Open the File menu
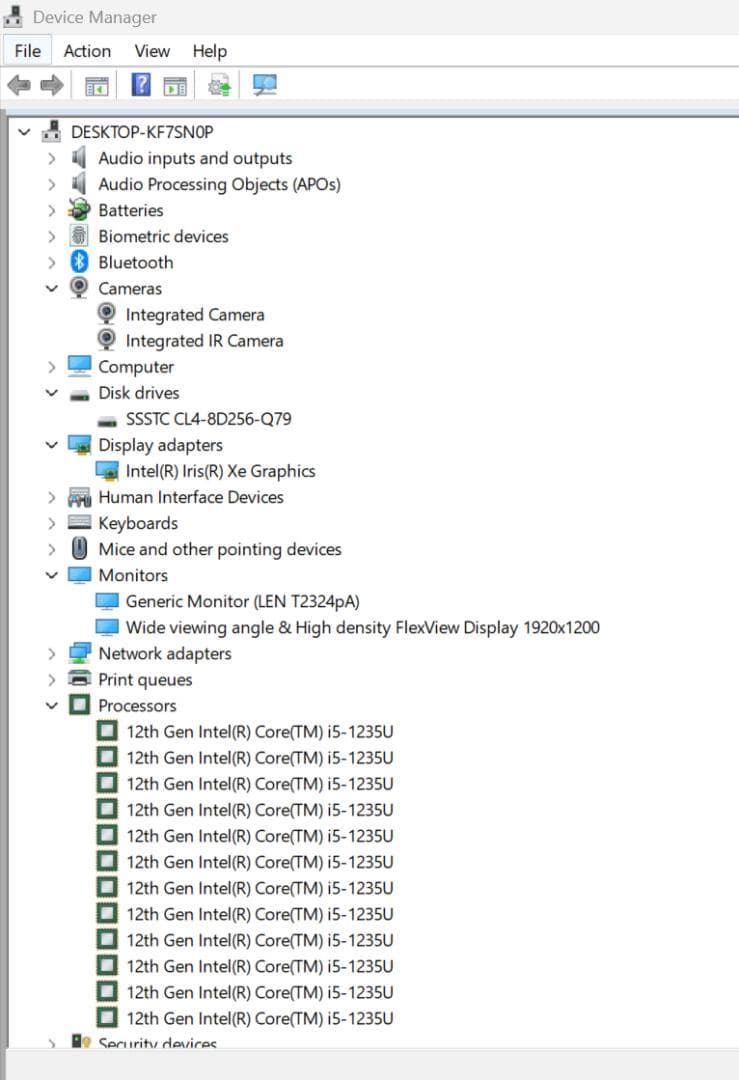 click(x=28, y=51)
